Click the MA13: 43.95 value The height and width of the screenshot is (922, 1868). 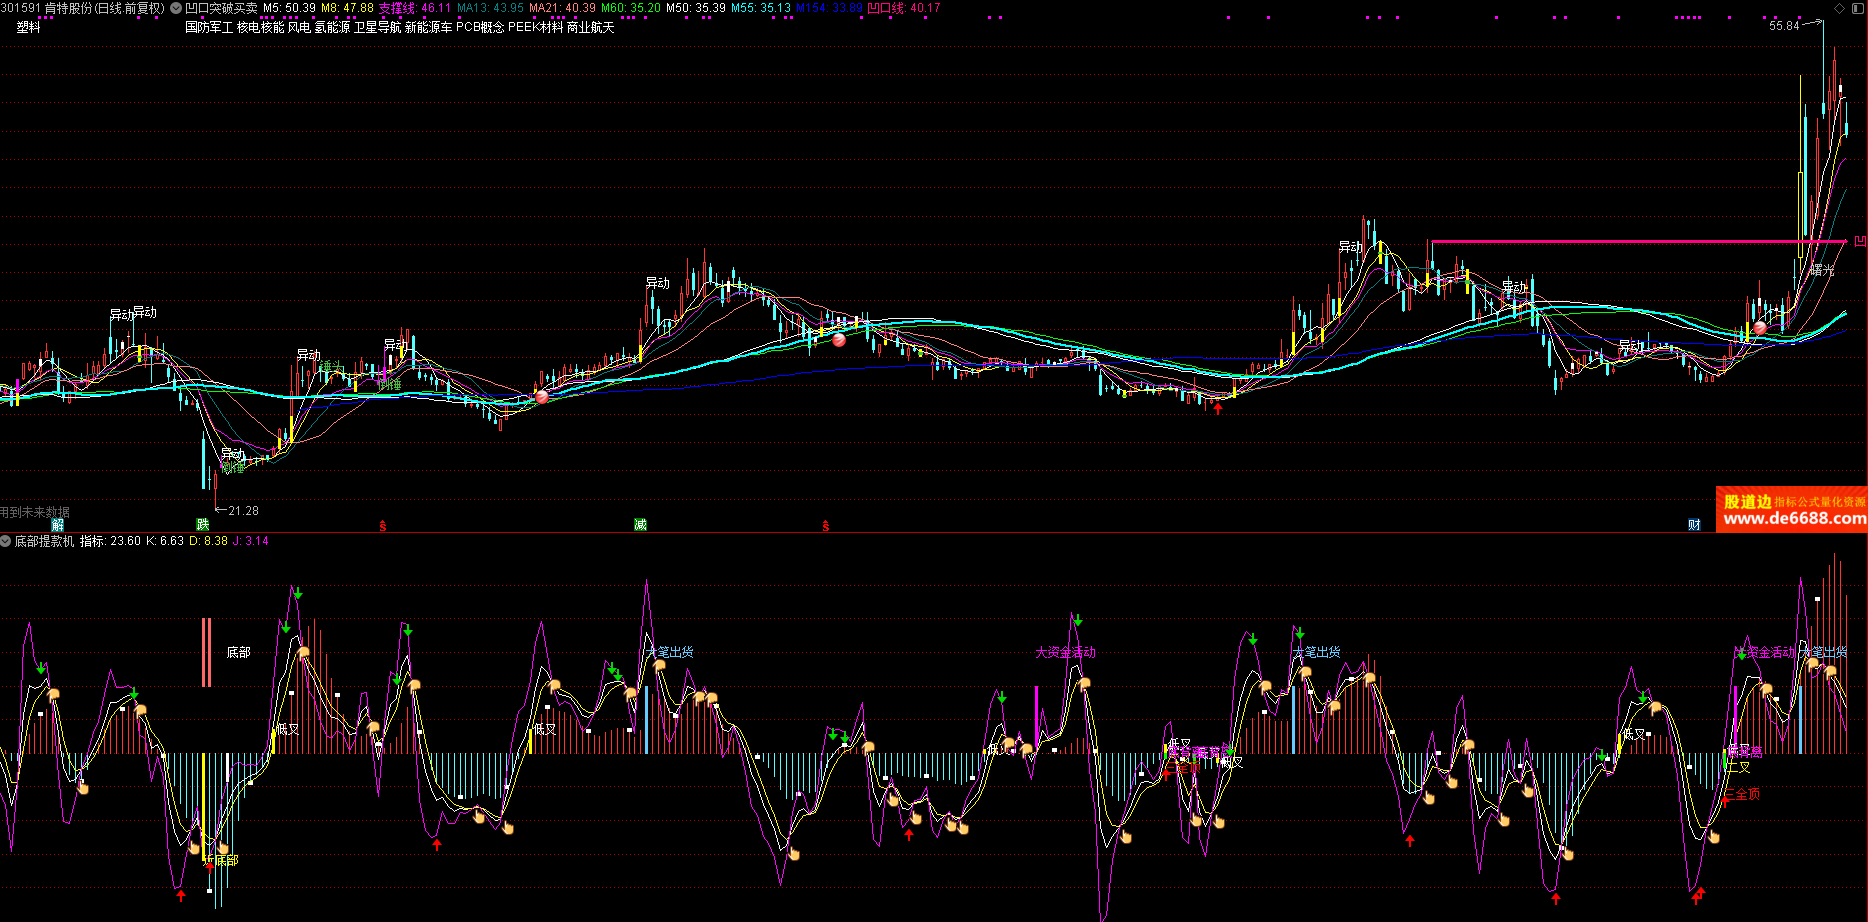click(490, 8)
